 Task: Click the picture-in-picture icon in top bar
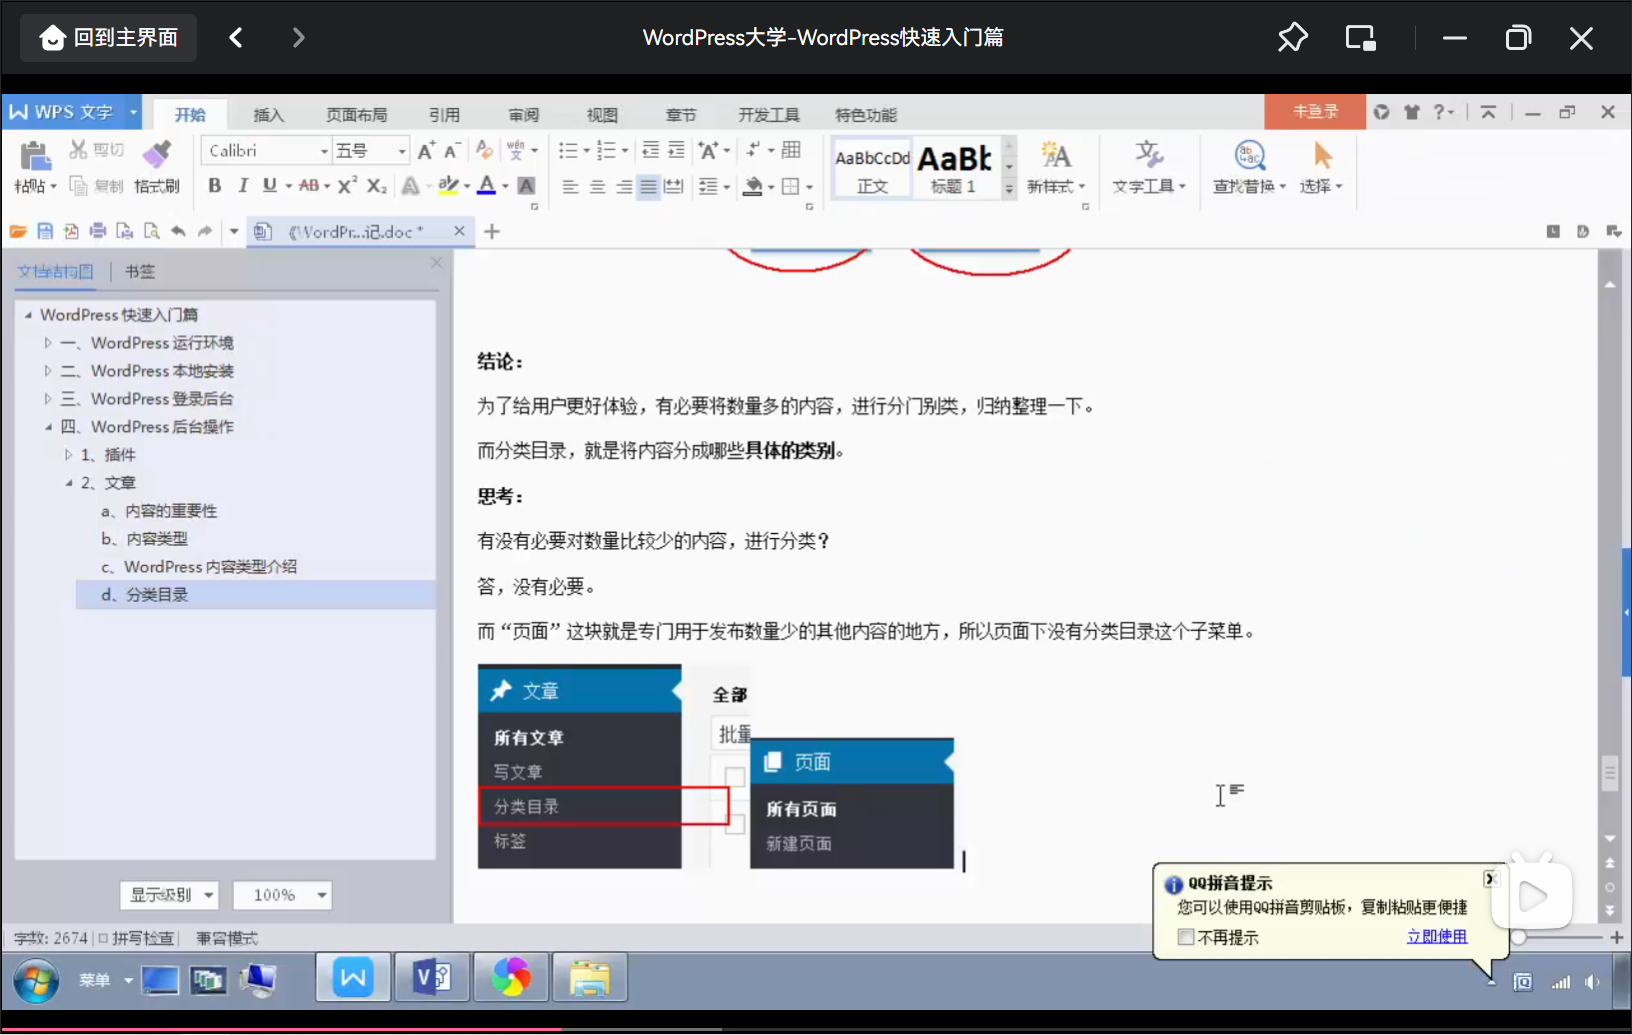coord(1360,38)
